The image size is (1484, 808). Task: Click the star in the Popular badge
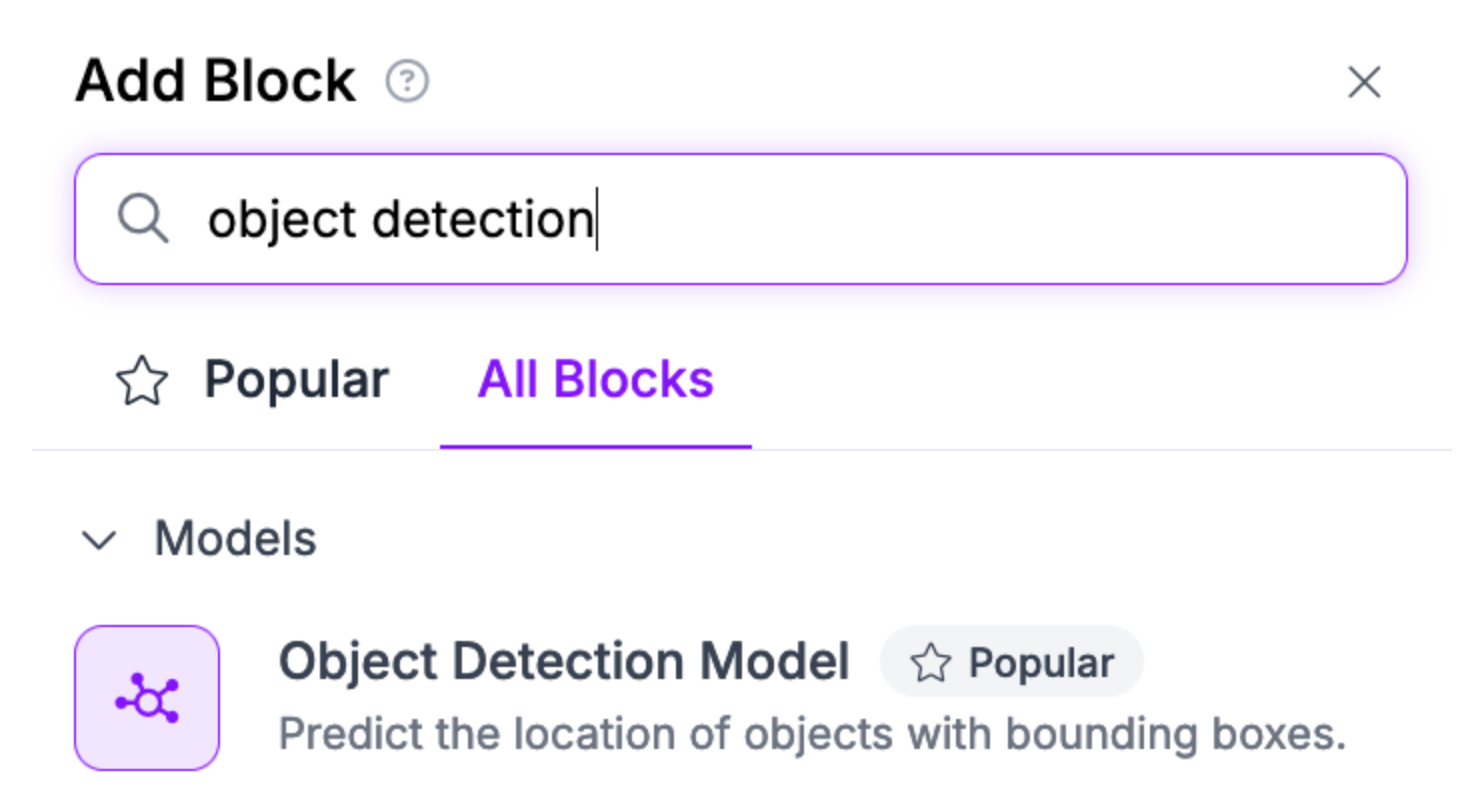click(931, 663)
